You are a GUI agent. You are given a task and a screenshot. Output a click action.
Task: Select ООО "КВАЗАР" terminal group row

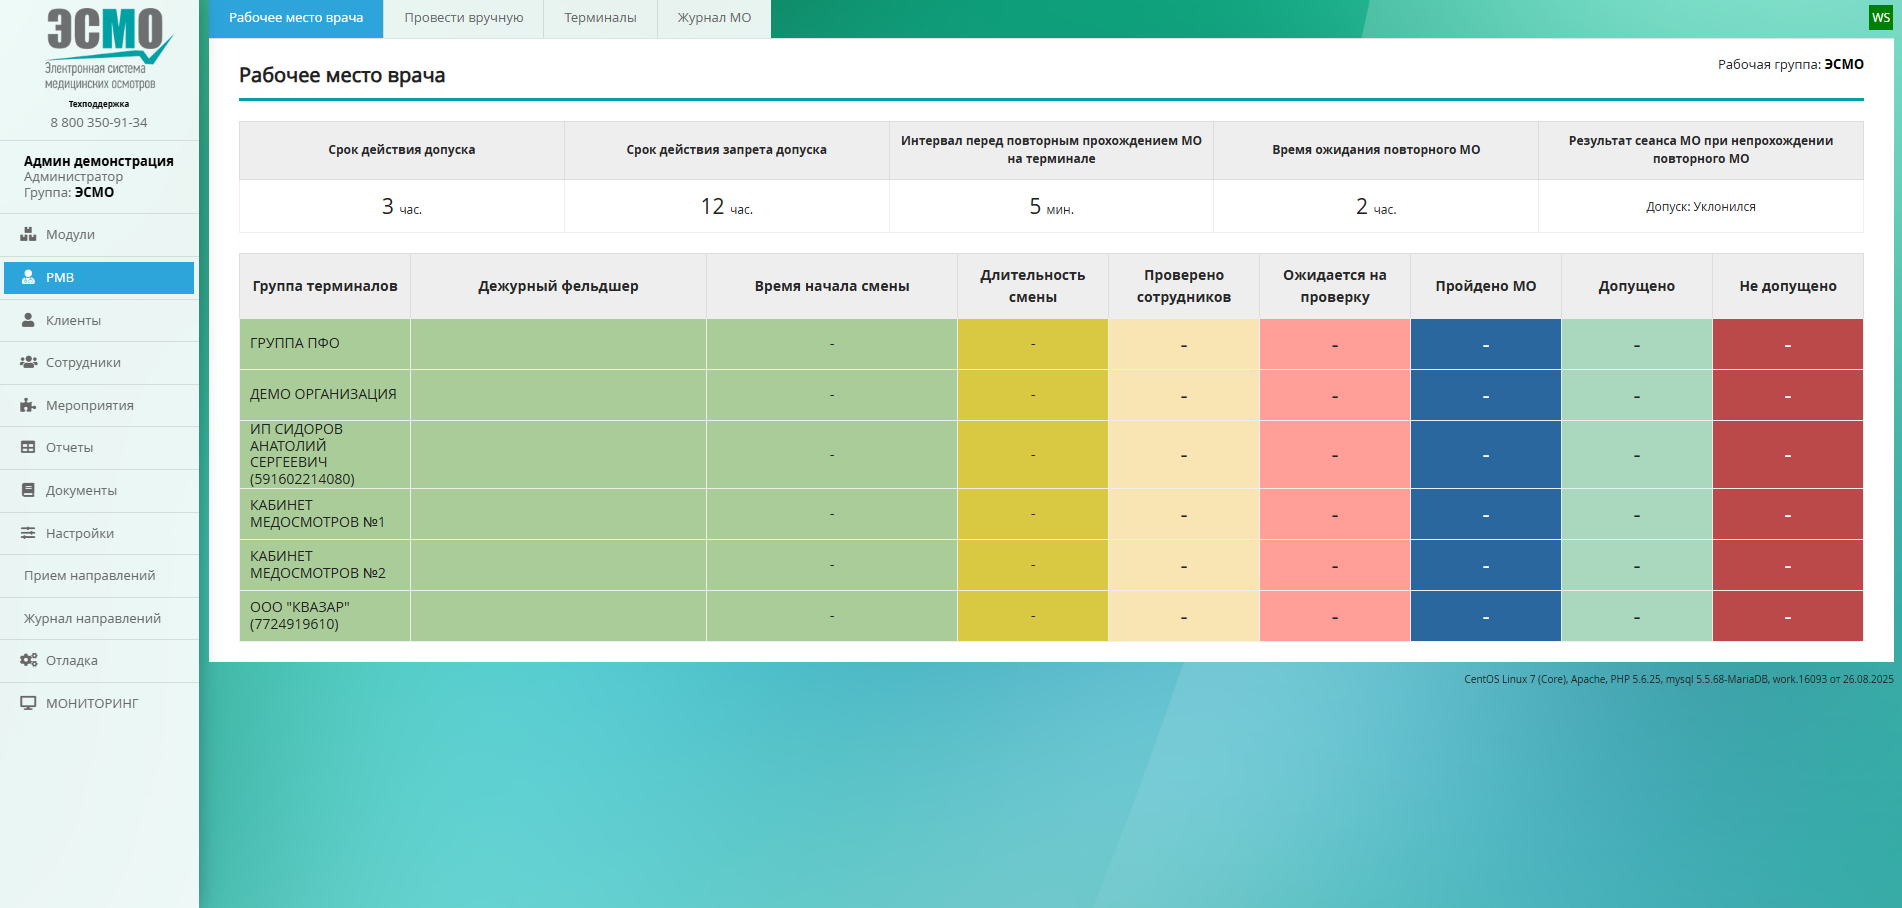[300, 615]
